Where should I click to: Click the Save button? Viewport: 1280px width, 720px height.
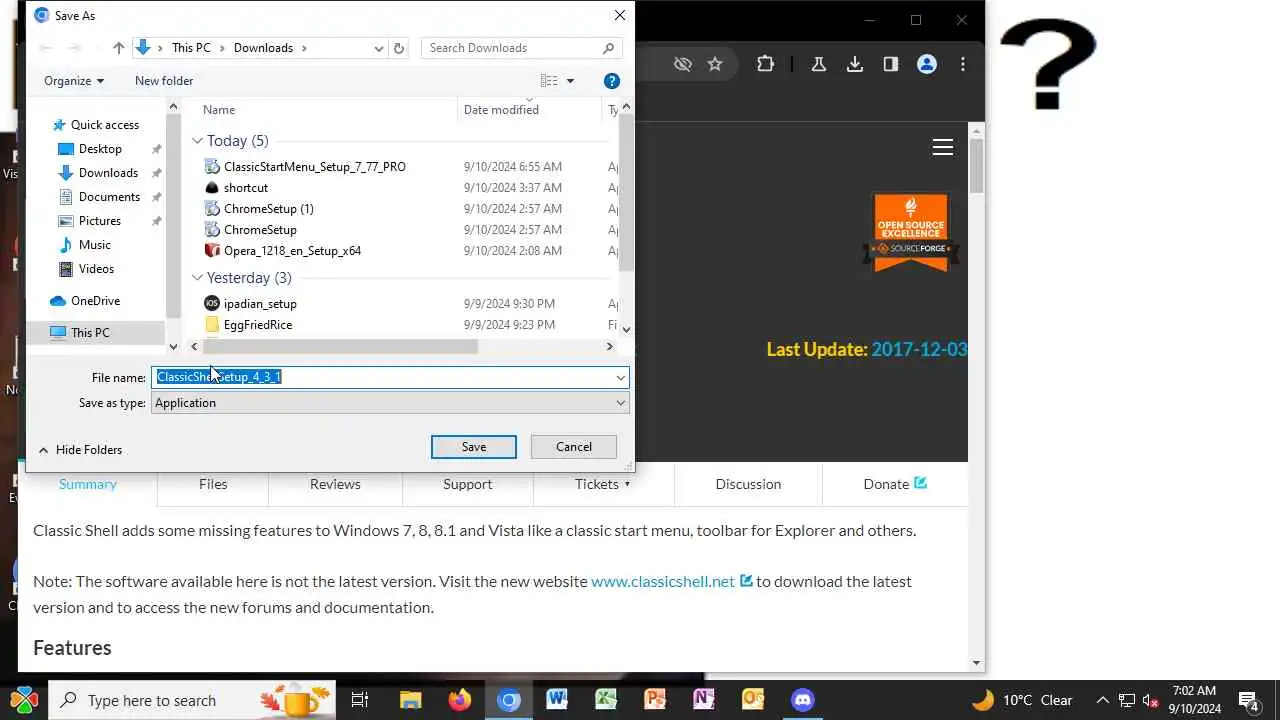click(474, 447)
